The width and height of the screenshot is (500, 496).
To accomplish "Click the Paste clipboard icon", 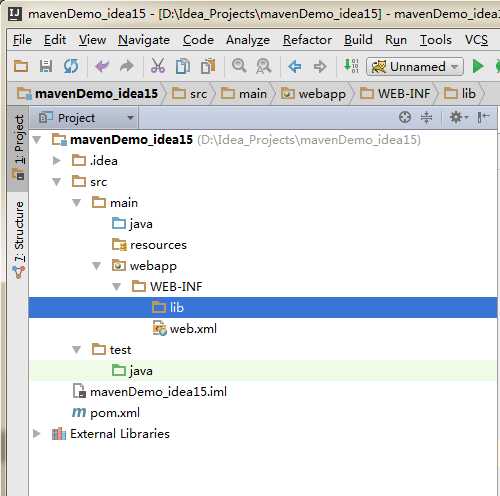I will coord(208,66).
